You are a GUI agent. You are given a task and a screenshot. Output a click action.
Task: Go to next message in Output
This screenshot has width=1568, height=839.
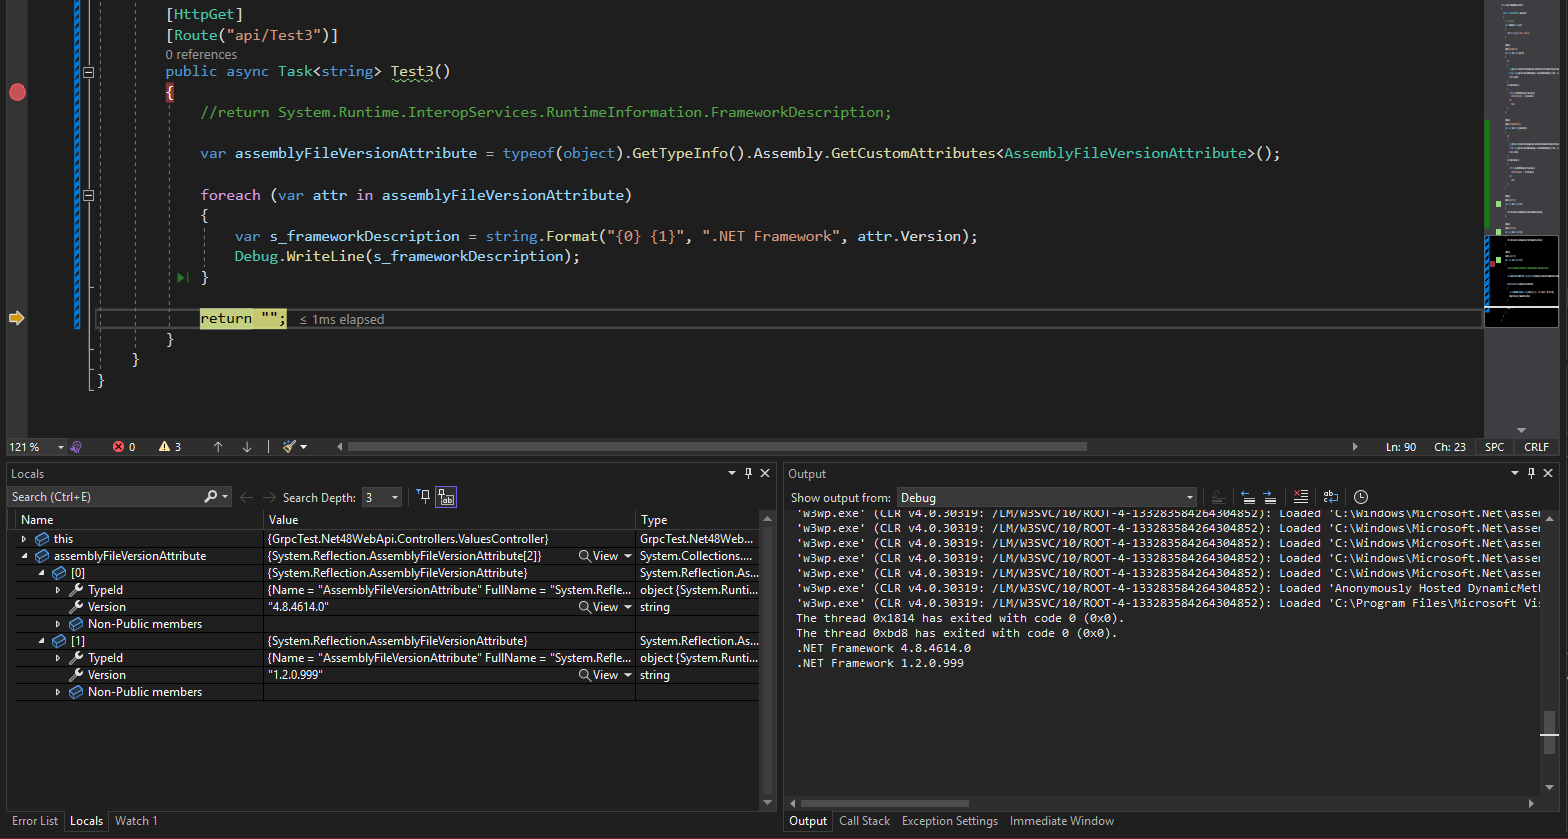1269,497
